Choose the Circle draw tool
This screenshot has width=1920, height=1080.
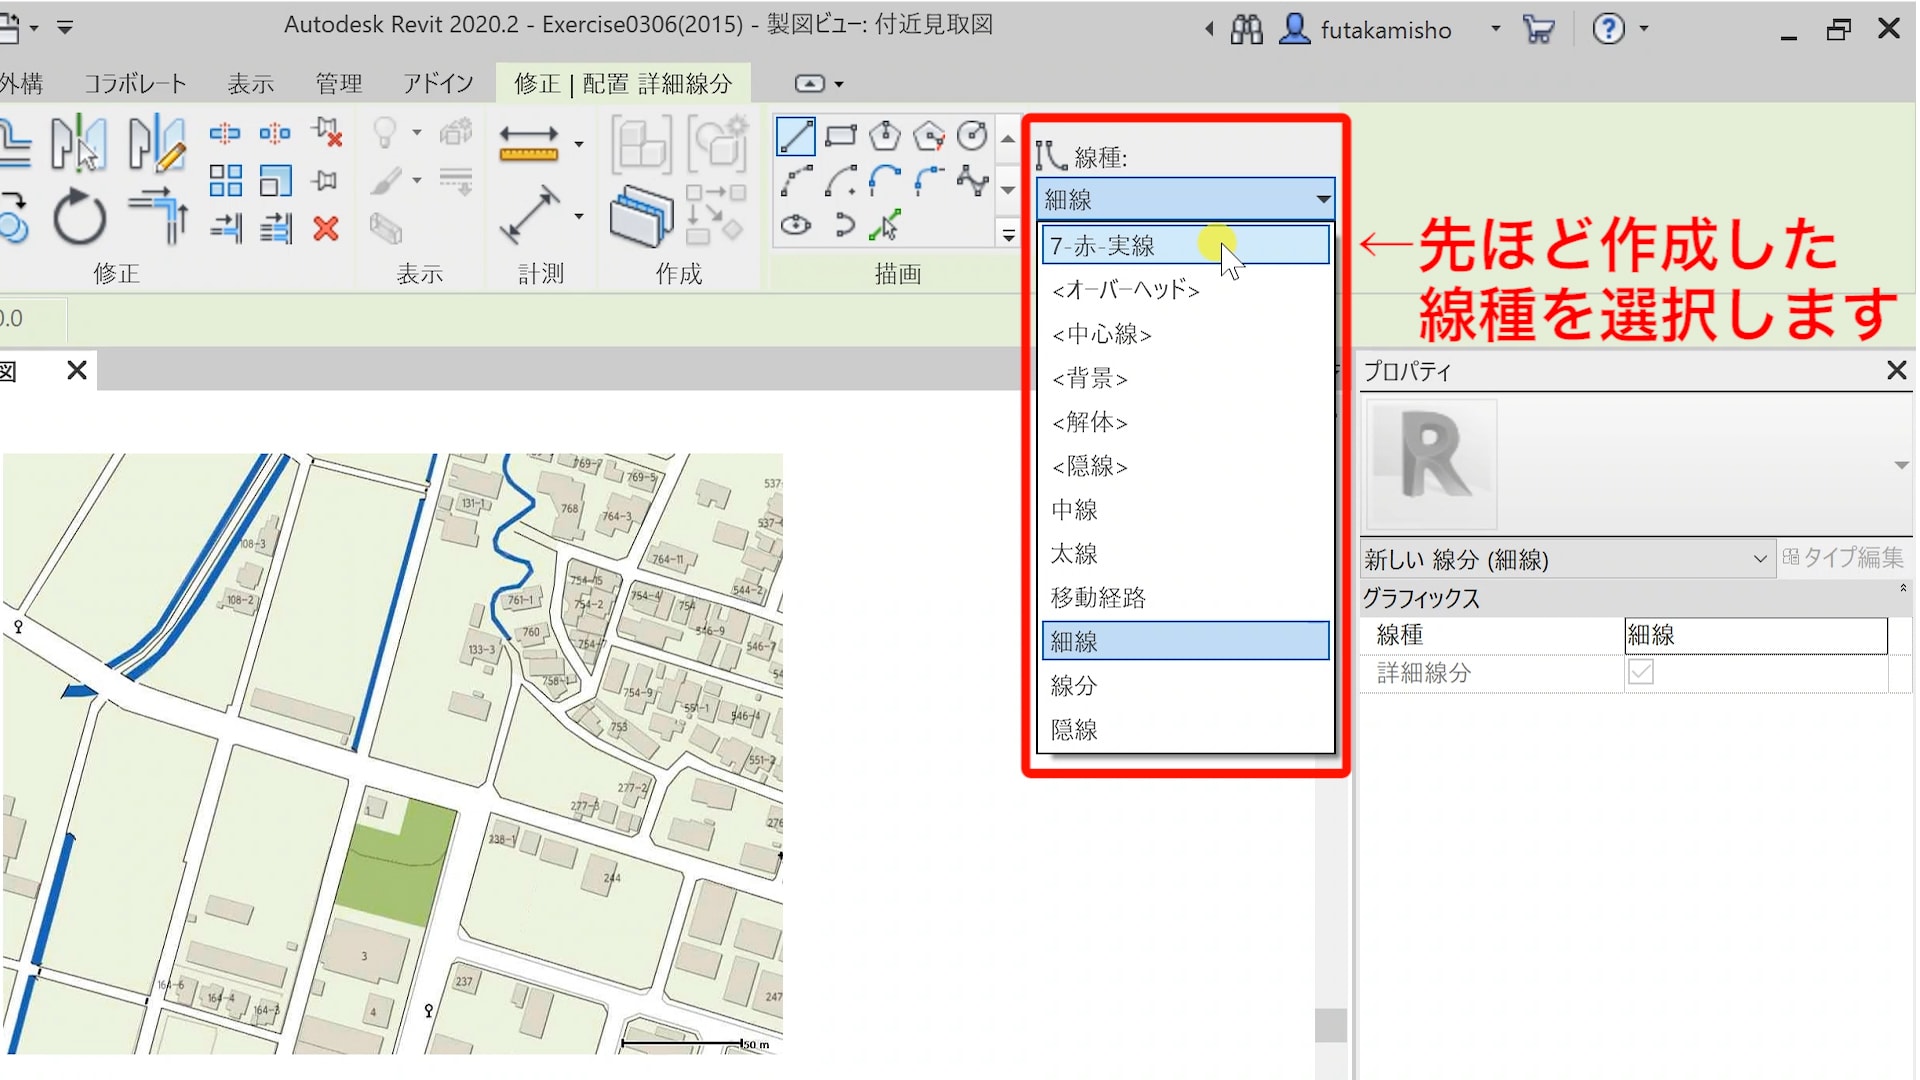pyautogui.click(x=972, y=136)
